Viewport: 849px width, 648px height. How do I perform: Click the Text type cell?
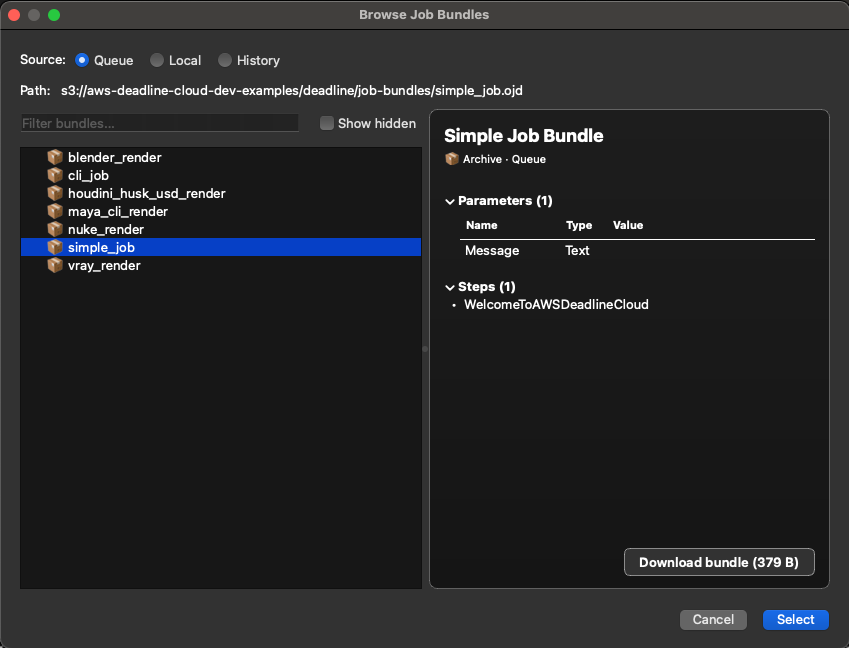click(x=577, y=251)
